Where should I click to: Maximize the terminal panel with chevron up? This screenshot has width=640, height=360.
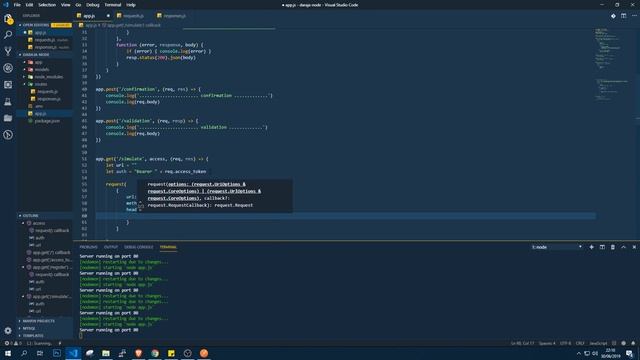623,247
